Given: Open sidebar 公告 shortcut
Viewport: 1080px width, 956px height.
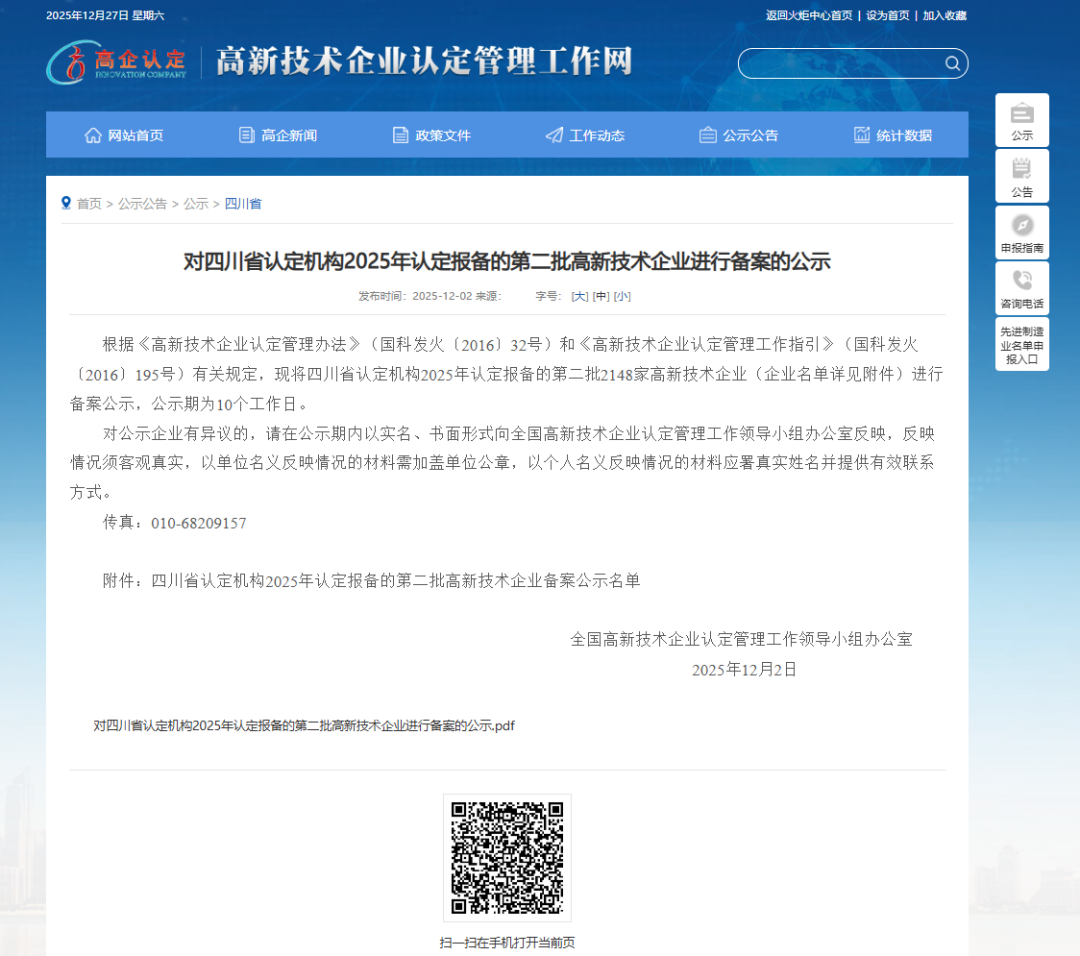Looking at the screenshot, I should pos(1022,176).
